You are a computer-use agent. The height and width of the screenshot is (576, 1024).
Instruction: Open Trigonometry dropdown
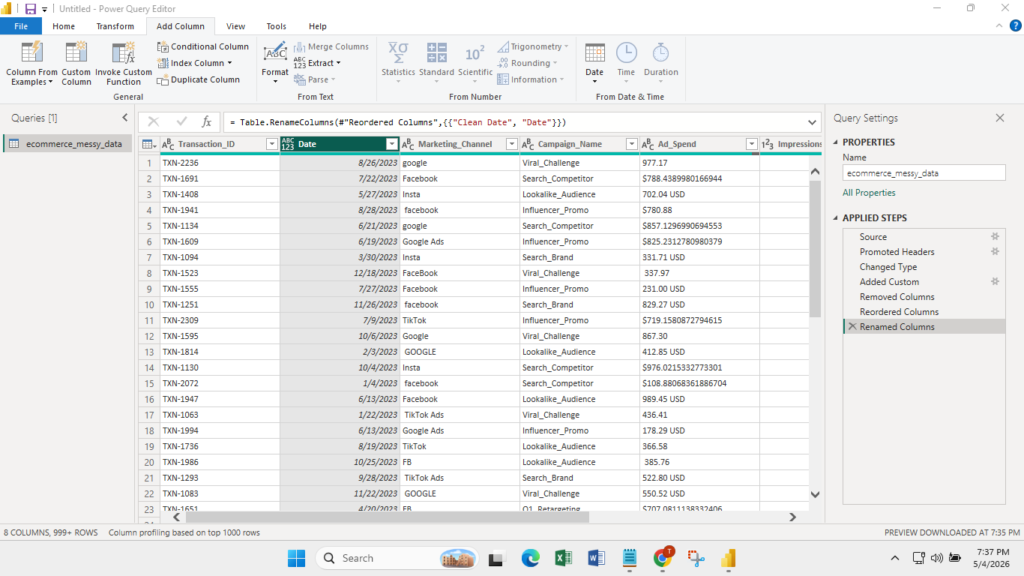click(533, 46)
